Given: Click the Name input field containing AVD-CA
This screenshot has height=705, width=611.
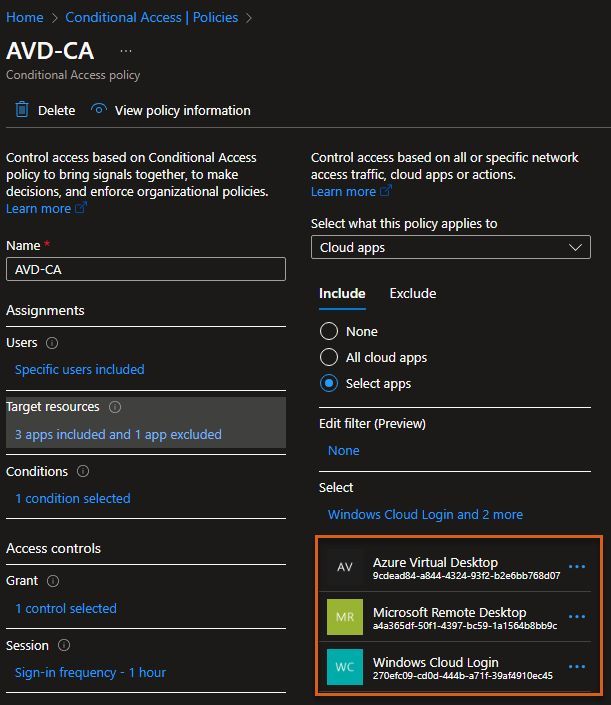Looking at the screenshot, I should pyautogui.click(x=146, y=269).
